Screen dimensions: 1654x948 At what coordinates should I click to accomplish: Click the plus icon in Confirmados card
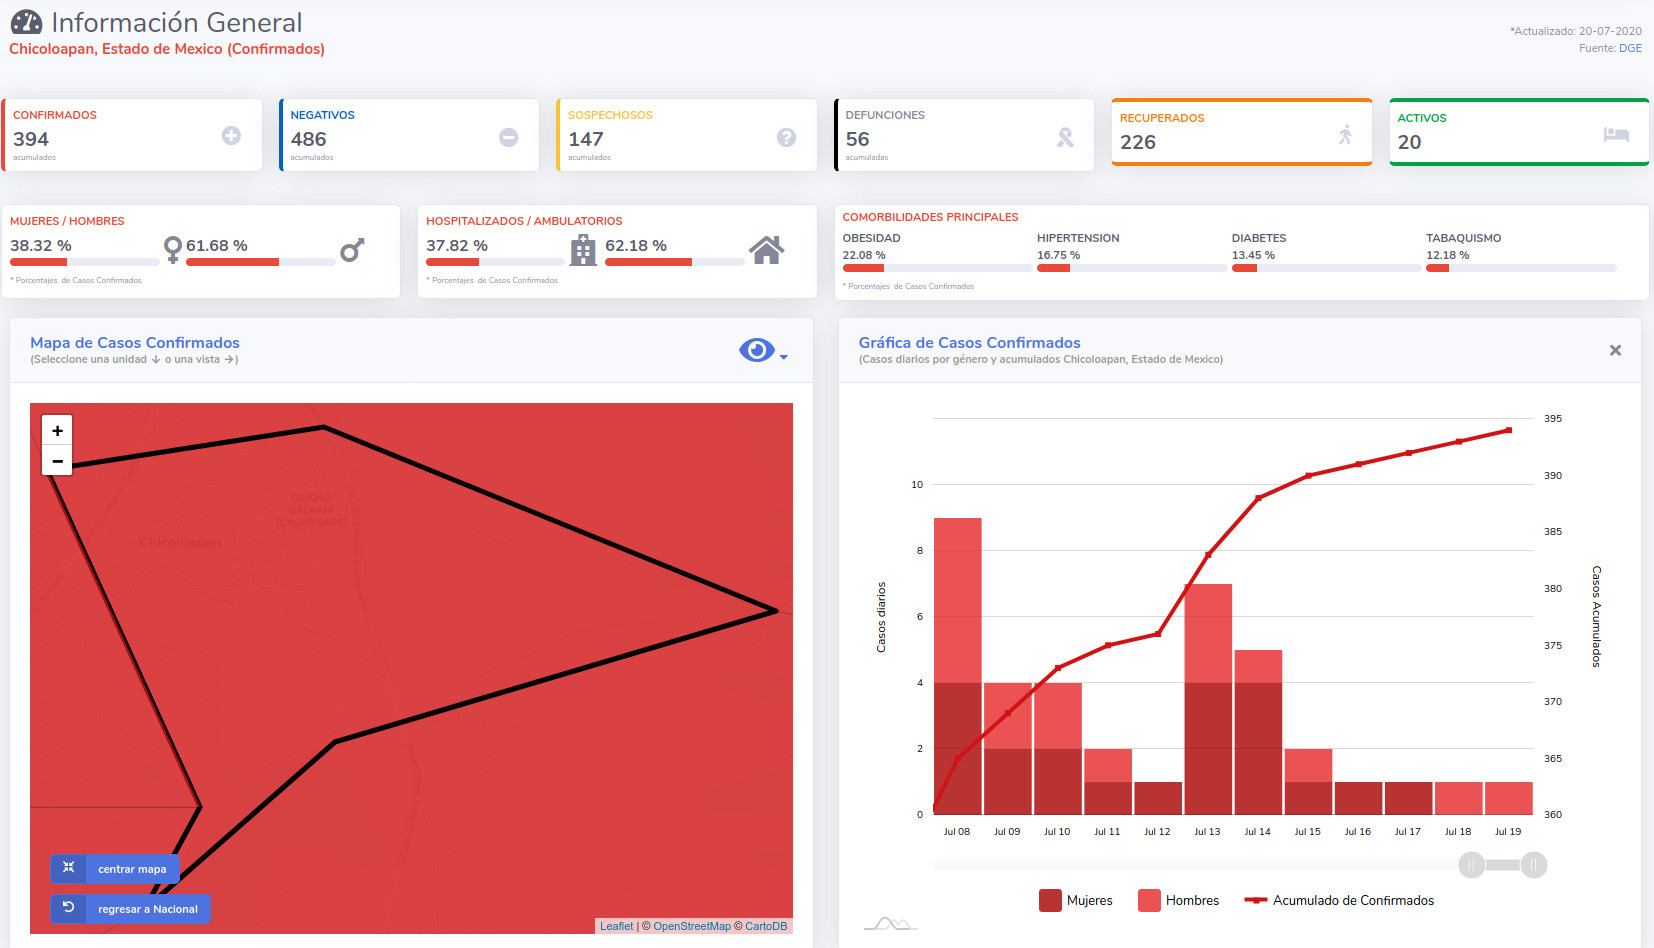231,135
